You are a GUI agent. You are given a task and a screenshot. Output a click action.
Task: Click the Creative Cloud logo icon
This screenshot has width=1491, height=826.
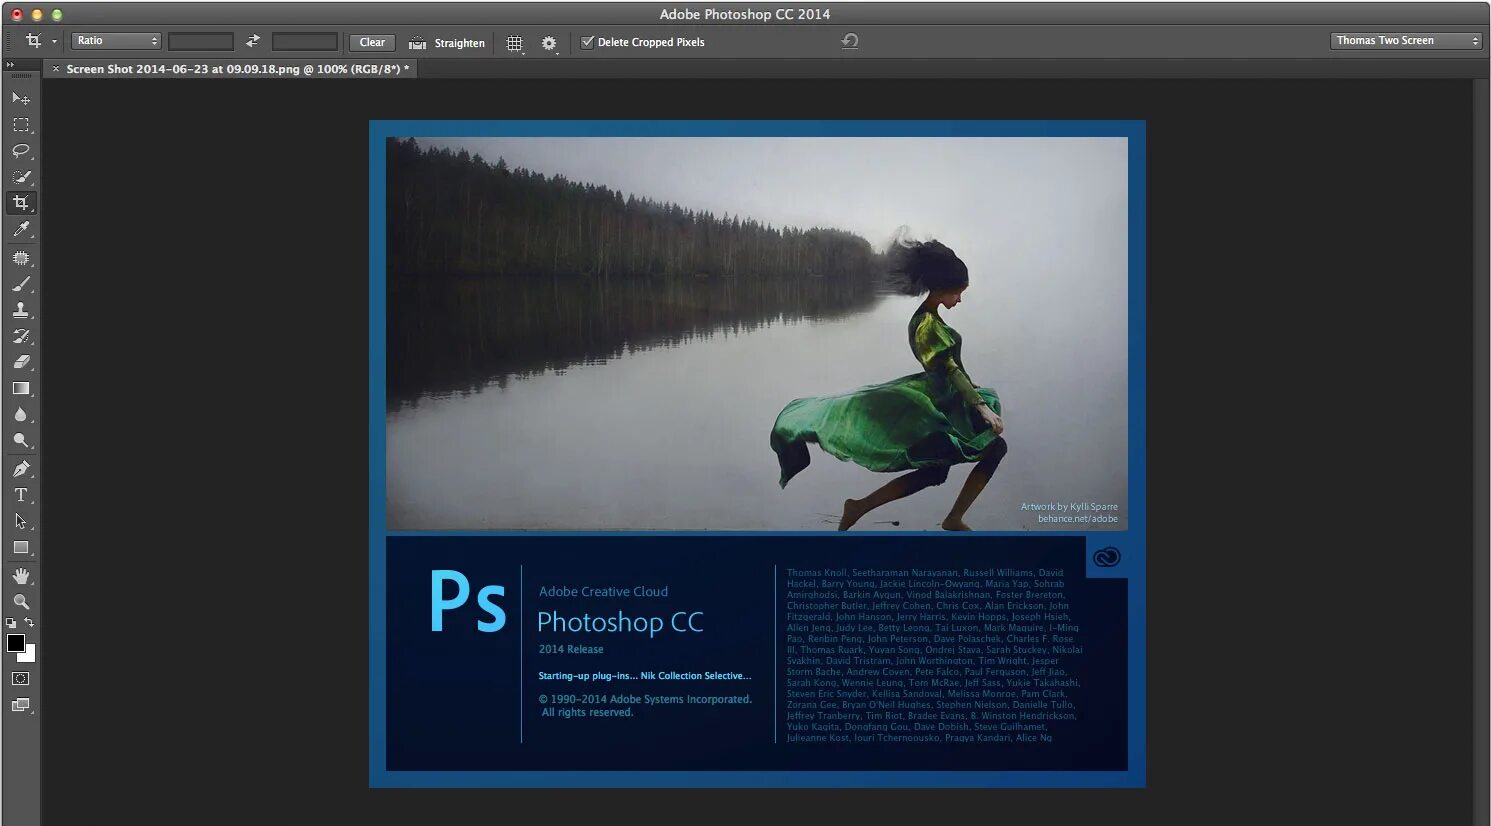1107,558
